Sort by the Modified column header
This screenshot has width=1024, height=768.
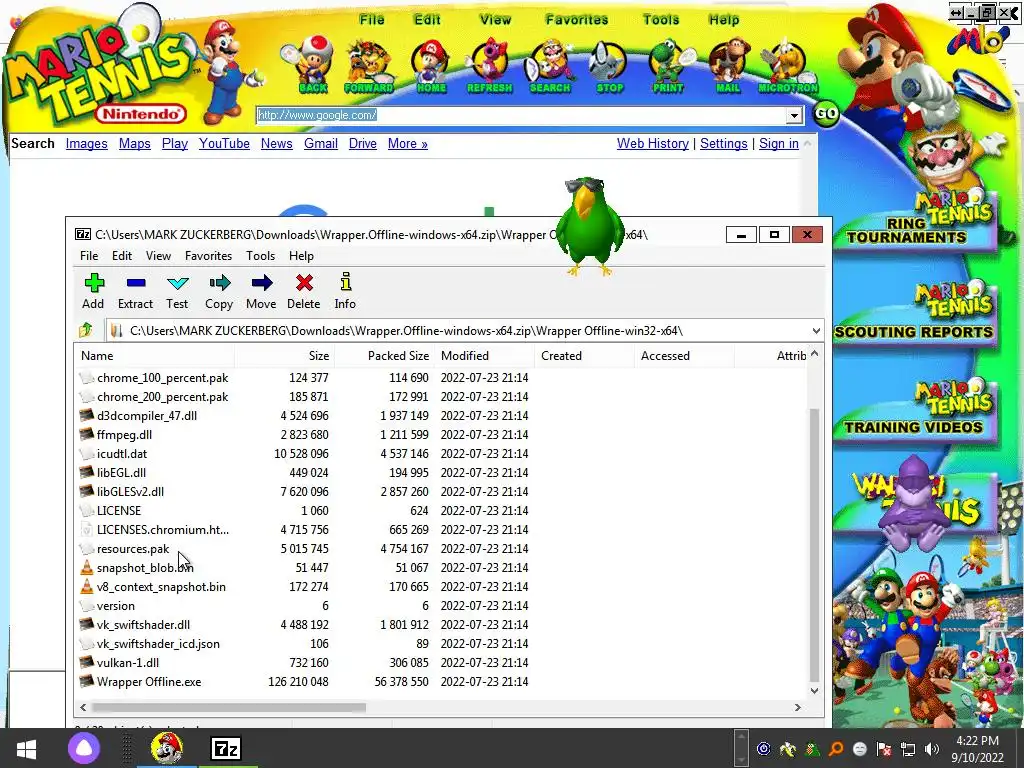(485, 356)
